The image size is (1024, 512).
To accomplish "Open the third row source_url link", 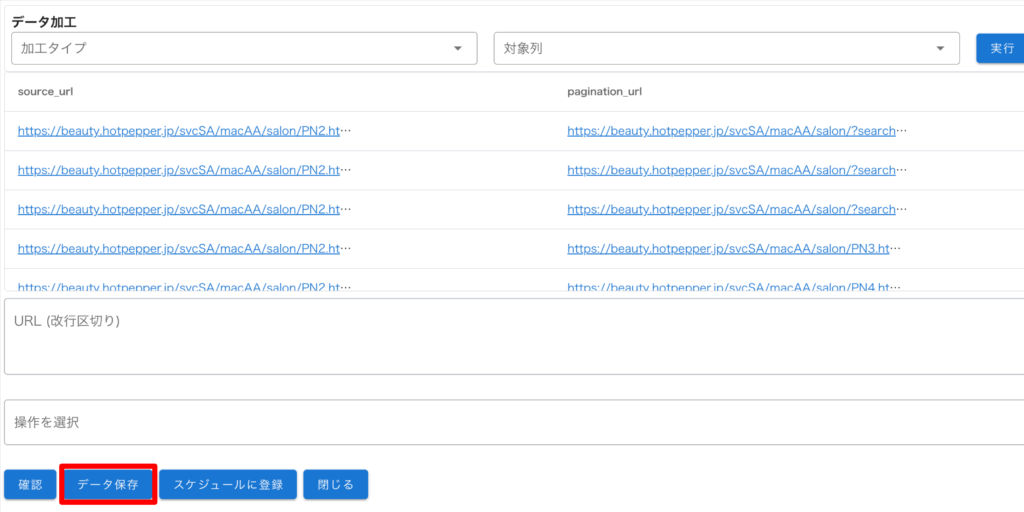I will pos(184,209).
